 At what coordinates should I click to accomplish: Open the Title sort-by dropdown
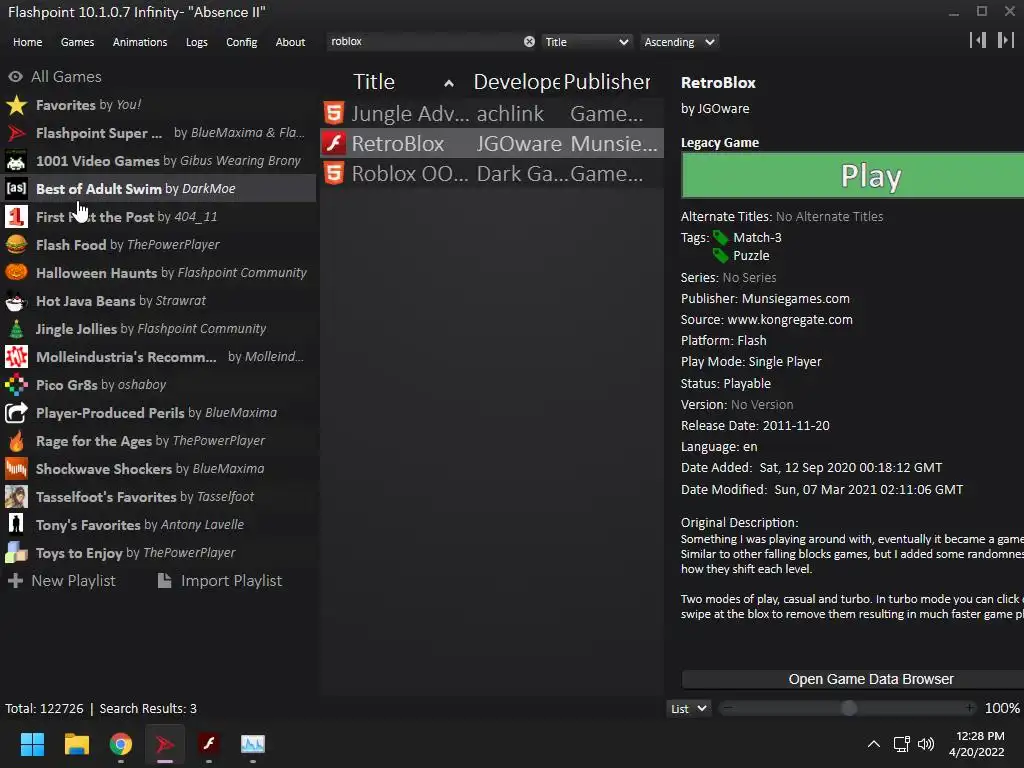click(x=586, y=42)
